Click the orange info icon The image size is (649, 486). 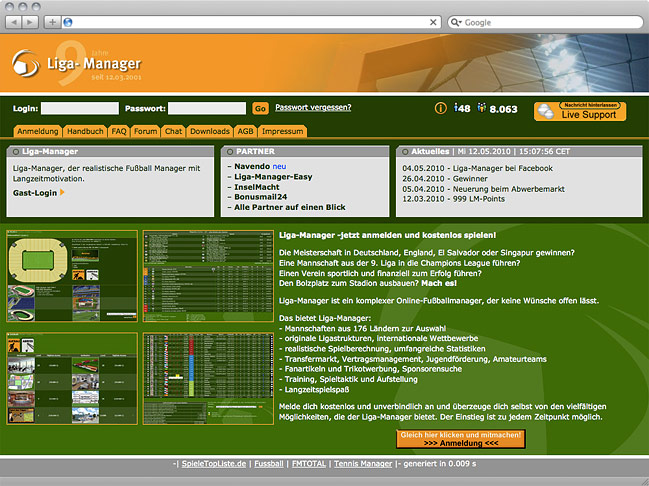(x=440, y=108)
